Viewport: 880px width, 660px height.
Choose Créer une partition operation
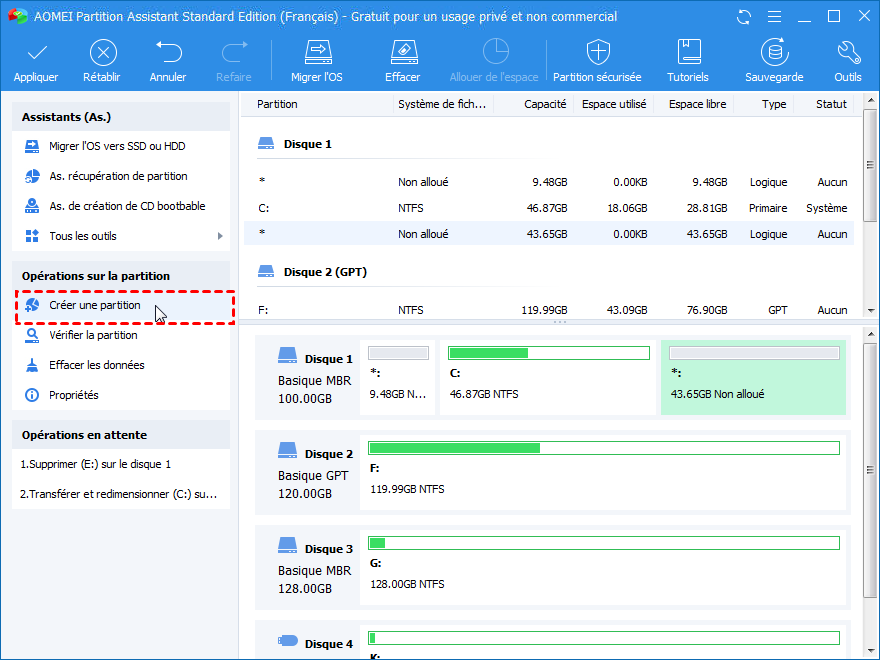pos(95,305)
